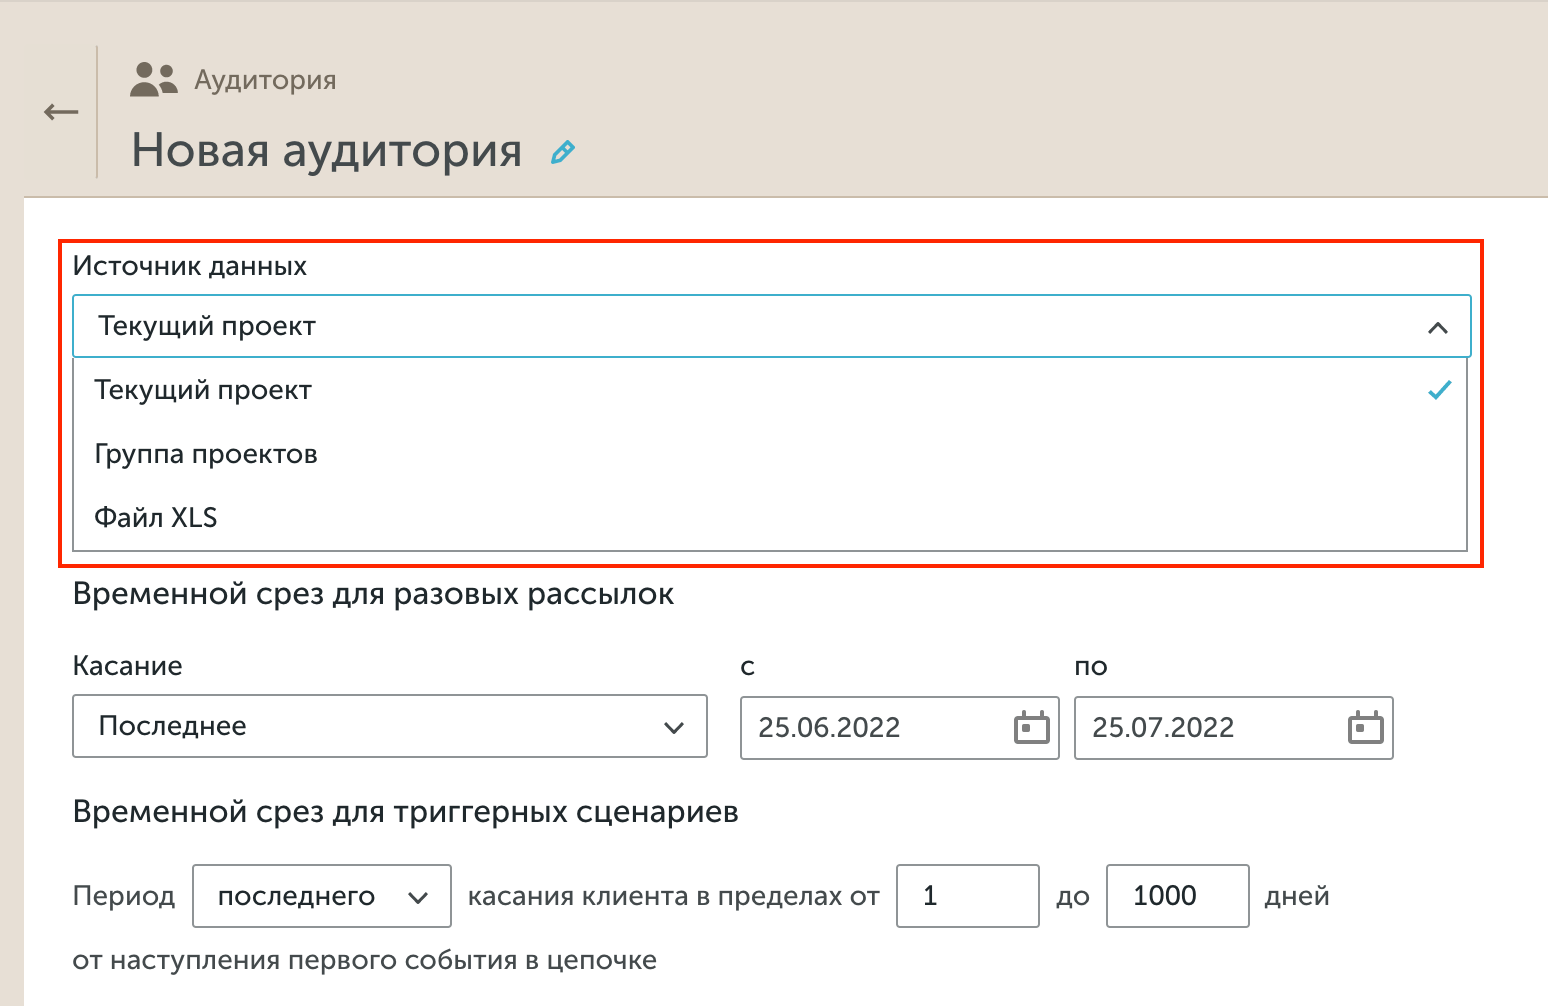This screenshot has width=1548, height=1006.
Task: Click the start date field showing 25.06.2022
Action: click(880, 728)
